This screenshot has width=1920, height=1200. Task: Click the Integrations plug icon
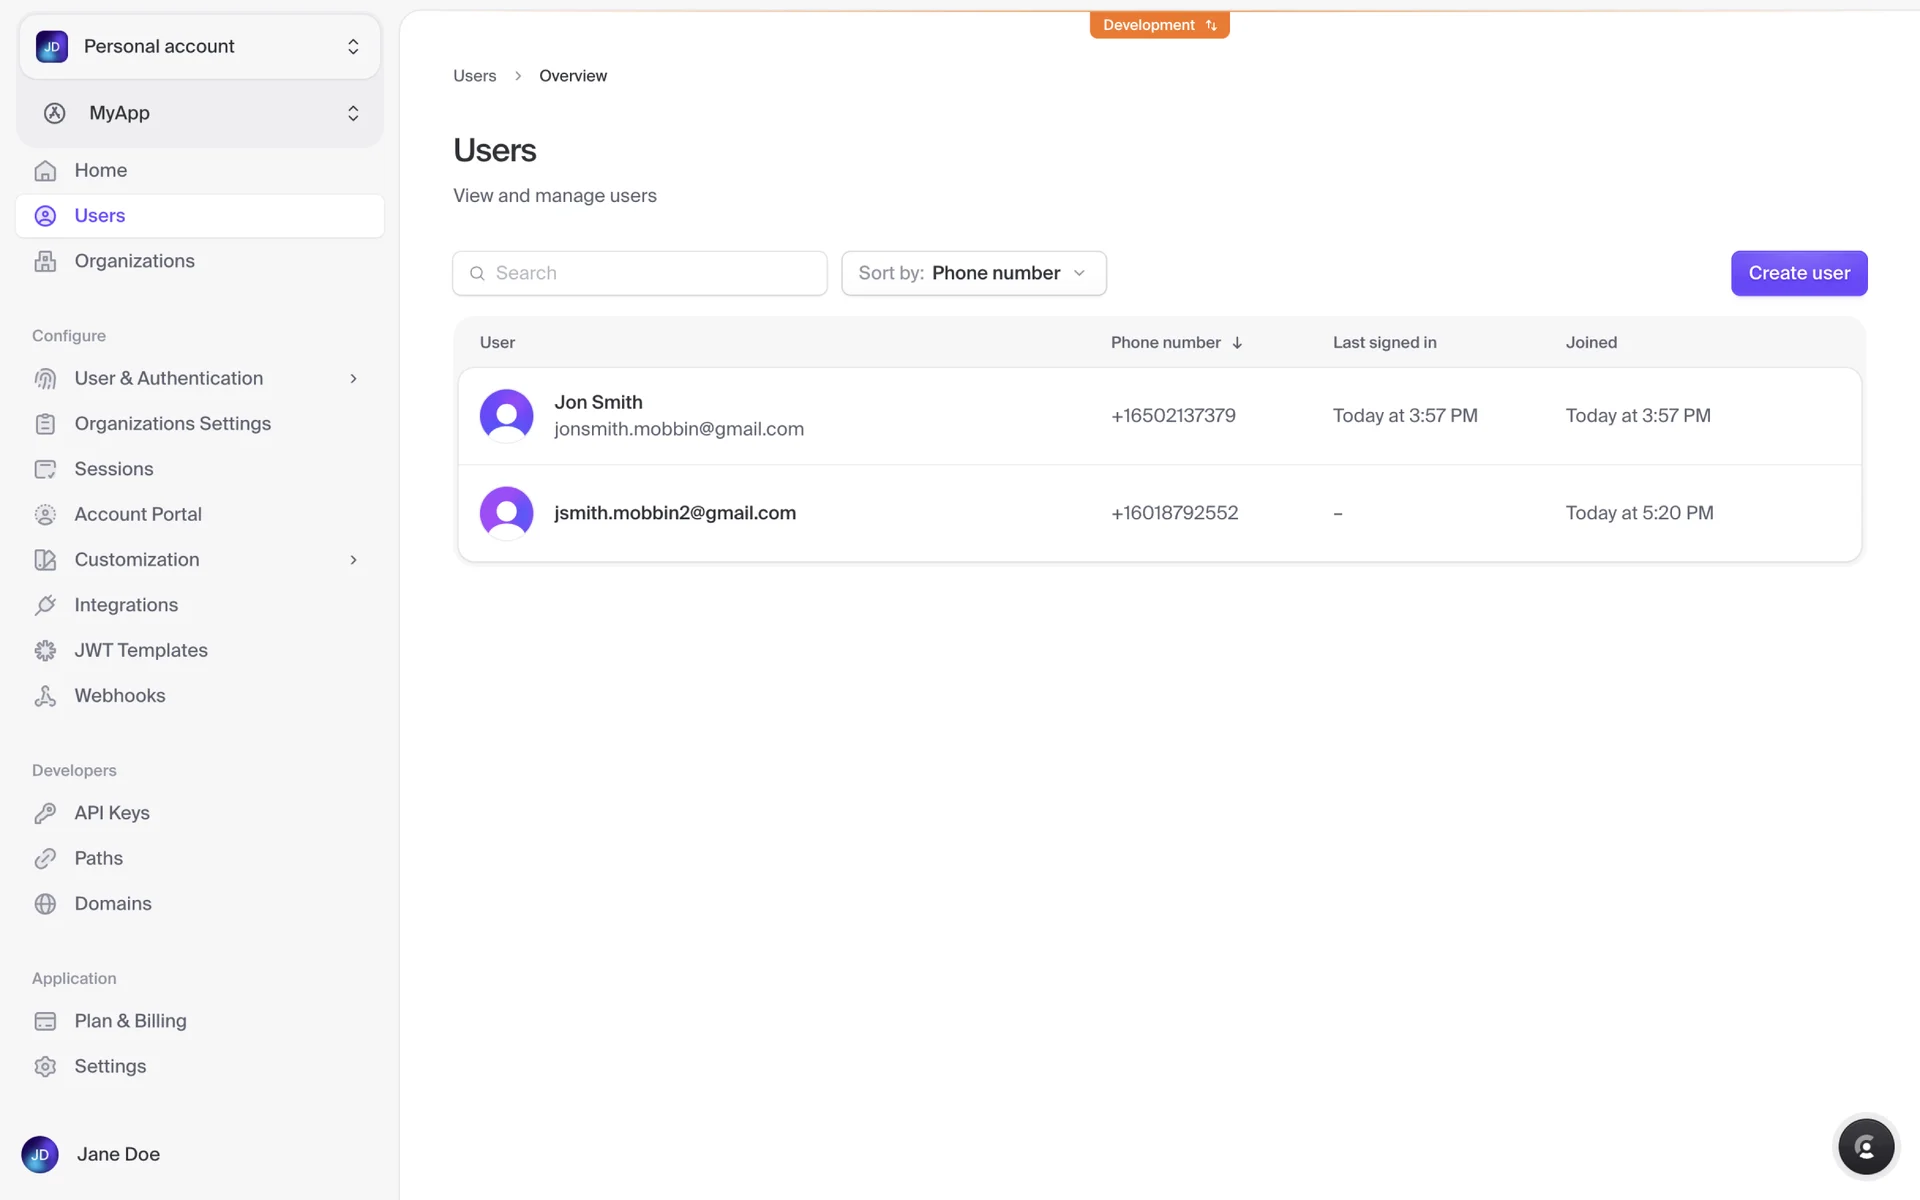pos(45,605)
